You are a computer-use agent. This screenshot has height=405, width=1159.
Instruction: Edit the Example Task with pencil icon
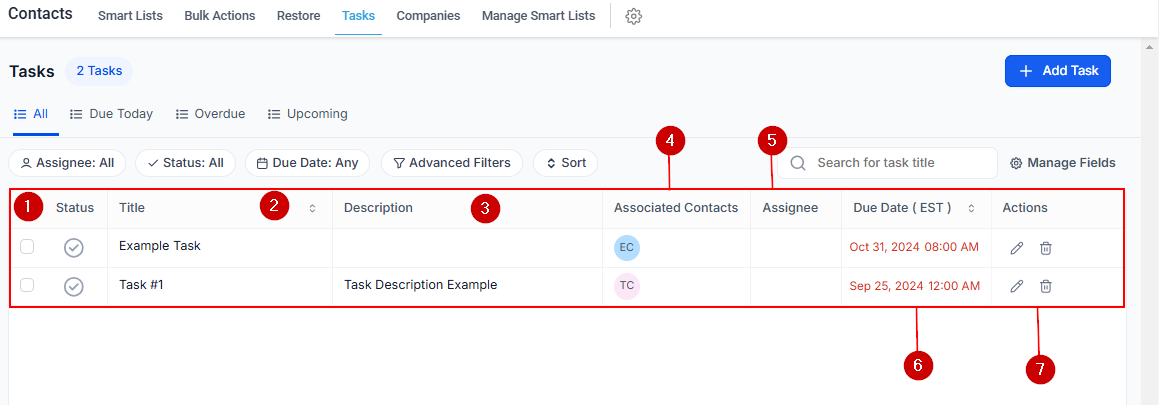tap(1016, 248)
